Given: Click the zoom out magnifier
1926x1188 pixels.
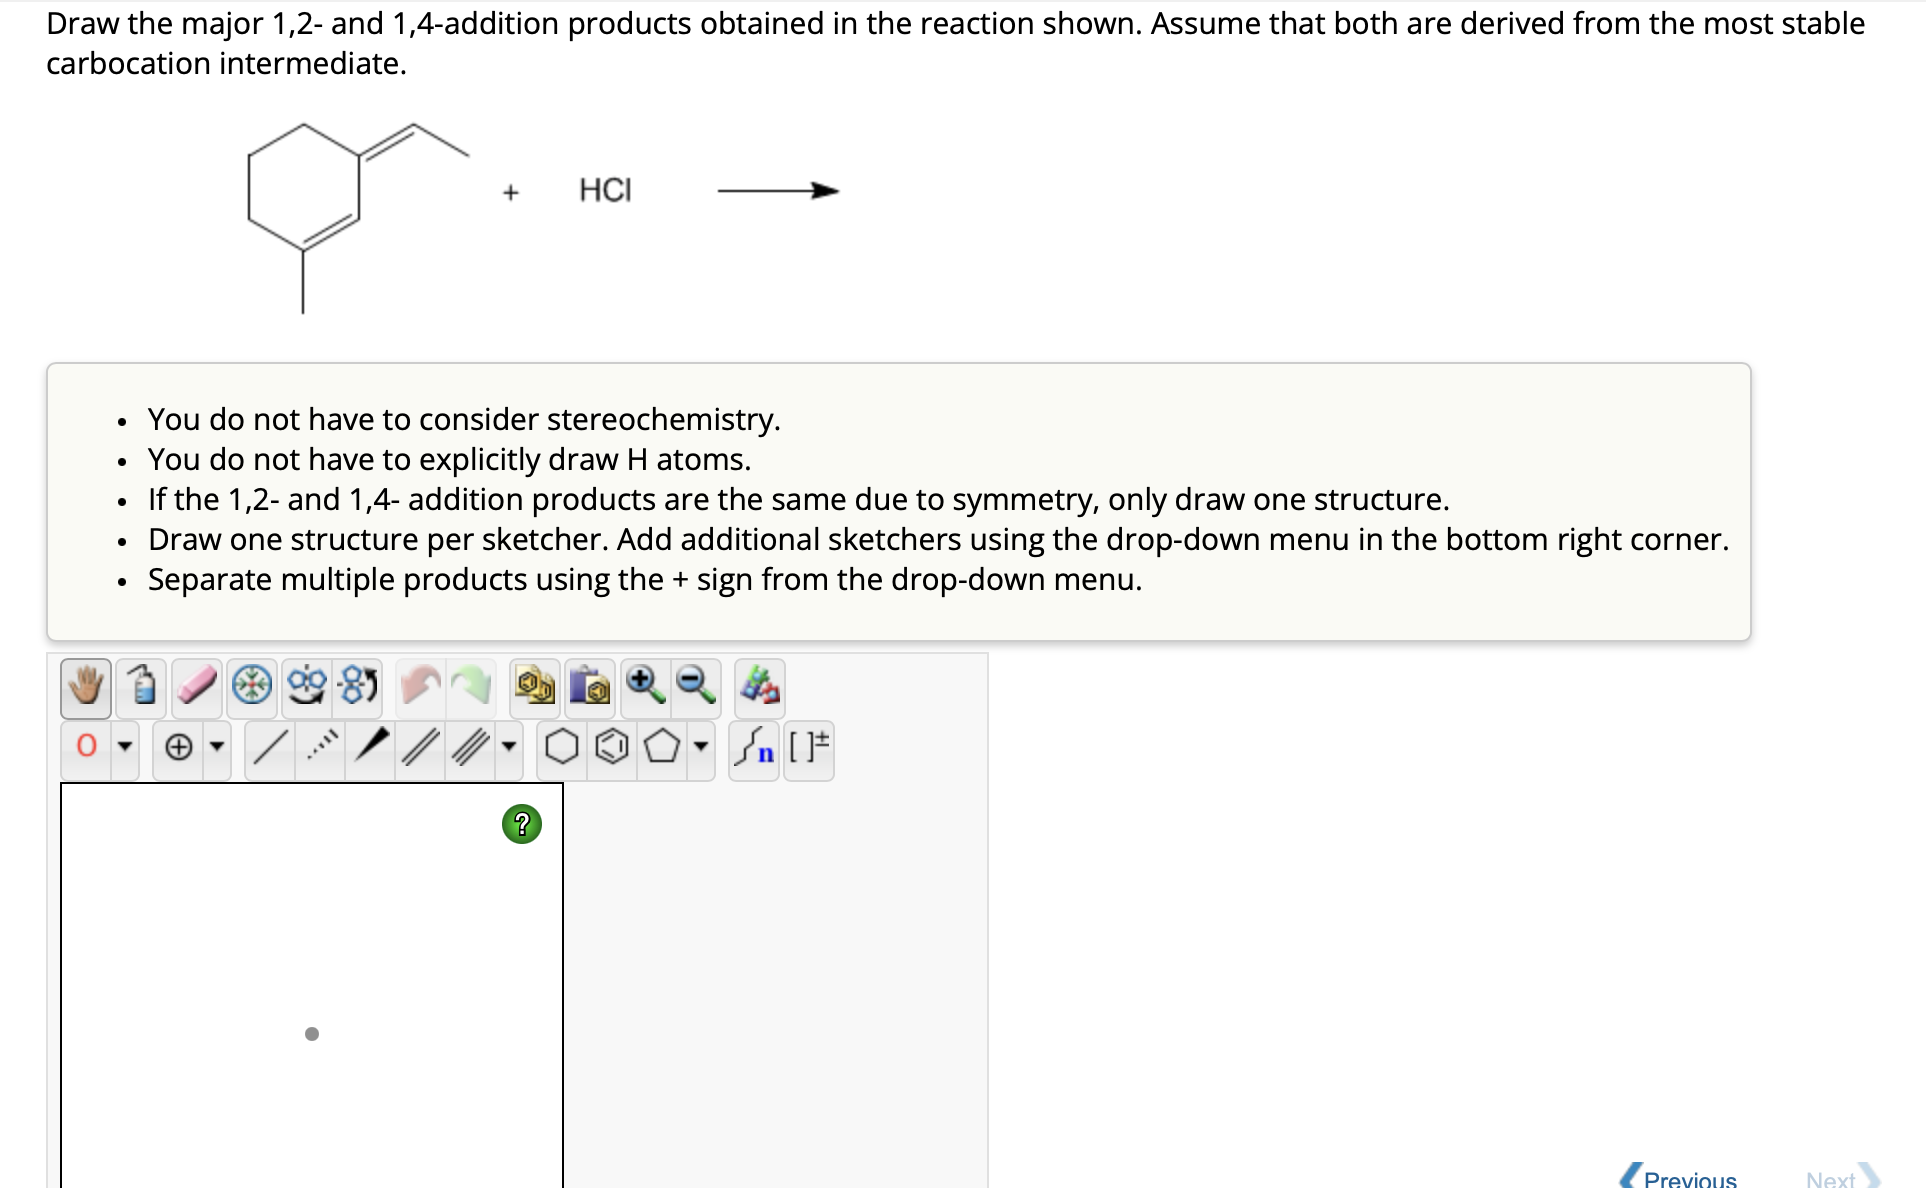Looking at the screenshot, I should [695, 687].
